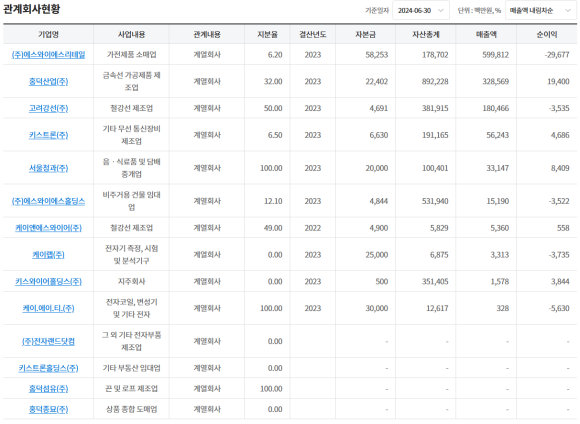Click the total assets value 351,405
This screenshot has width=580, height=424.
tap(435, 282)
